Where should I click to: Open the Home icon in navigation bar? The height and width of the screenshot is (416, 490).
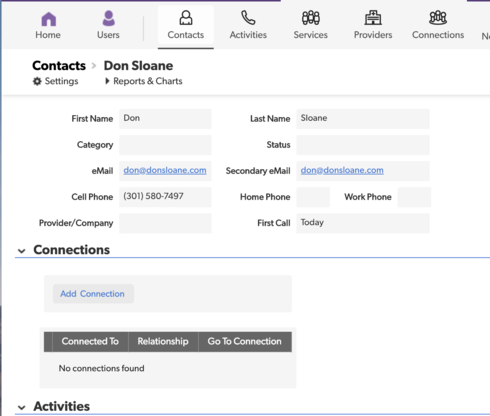coord(48,19)
